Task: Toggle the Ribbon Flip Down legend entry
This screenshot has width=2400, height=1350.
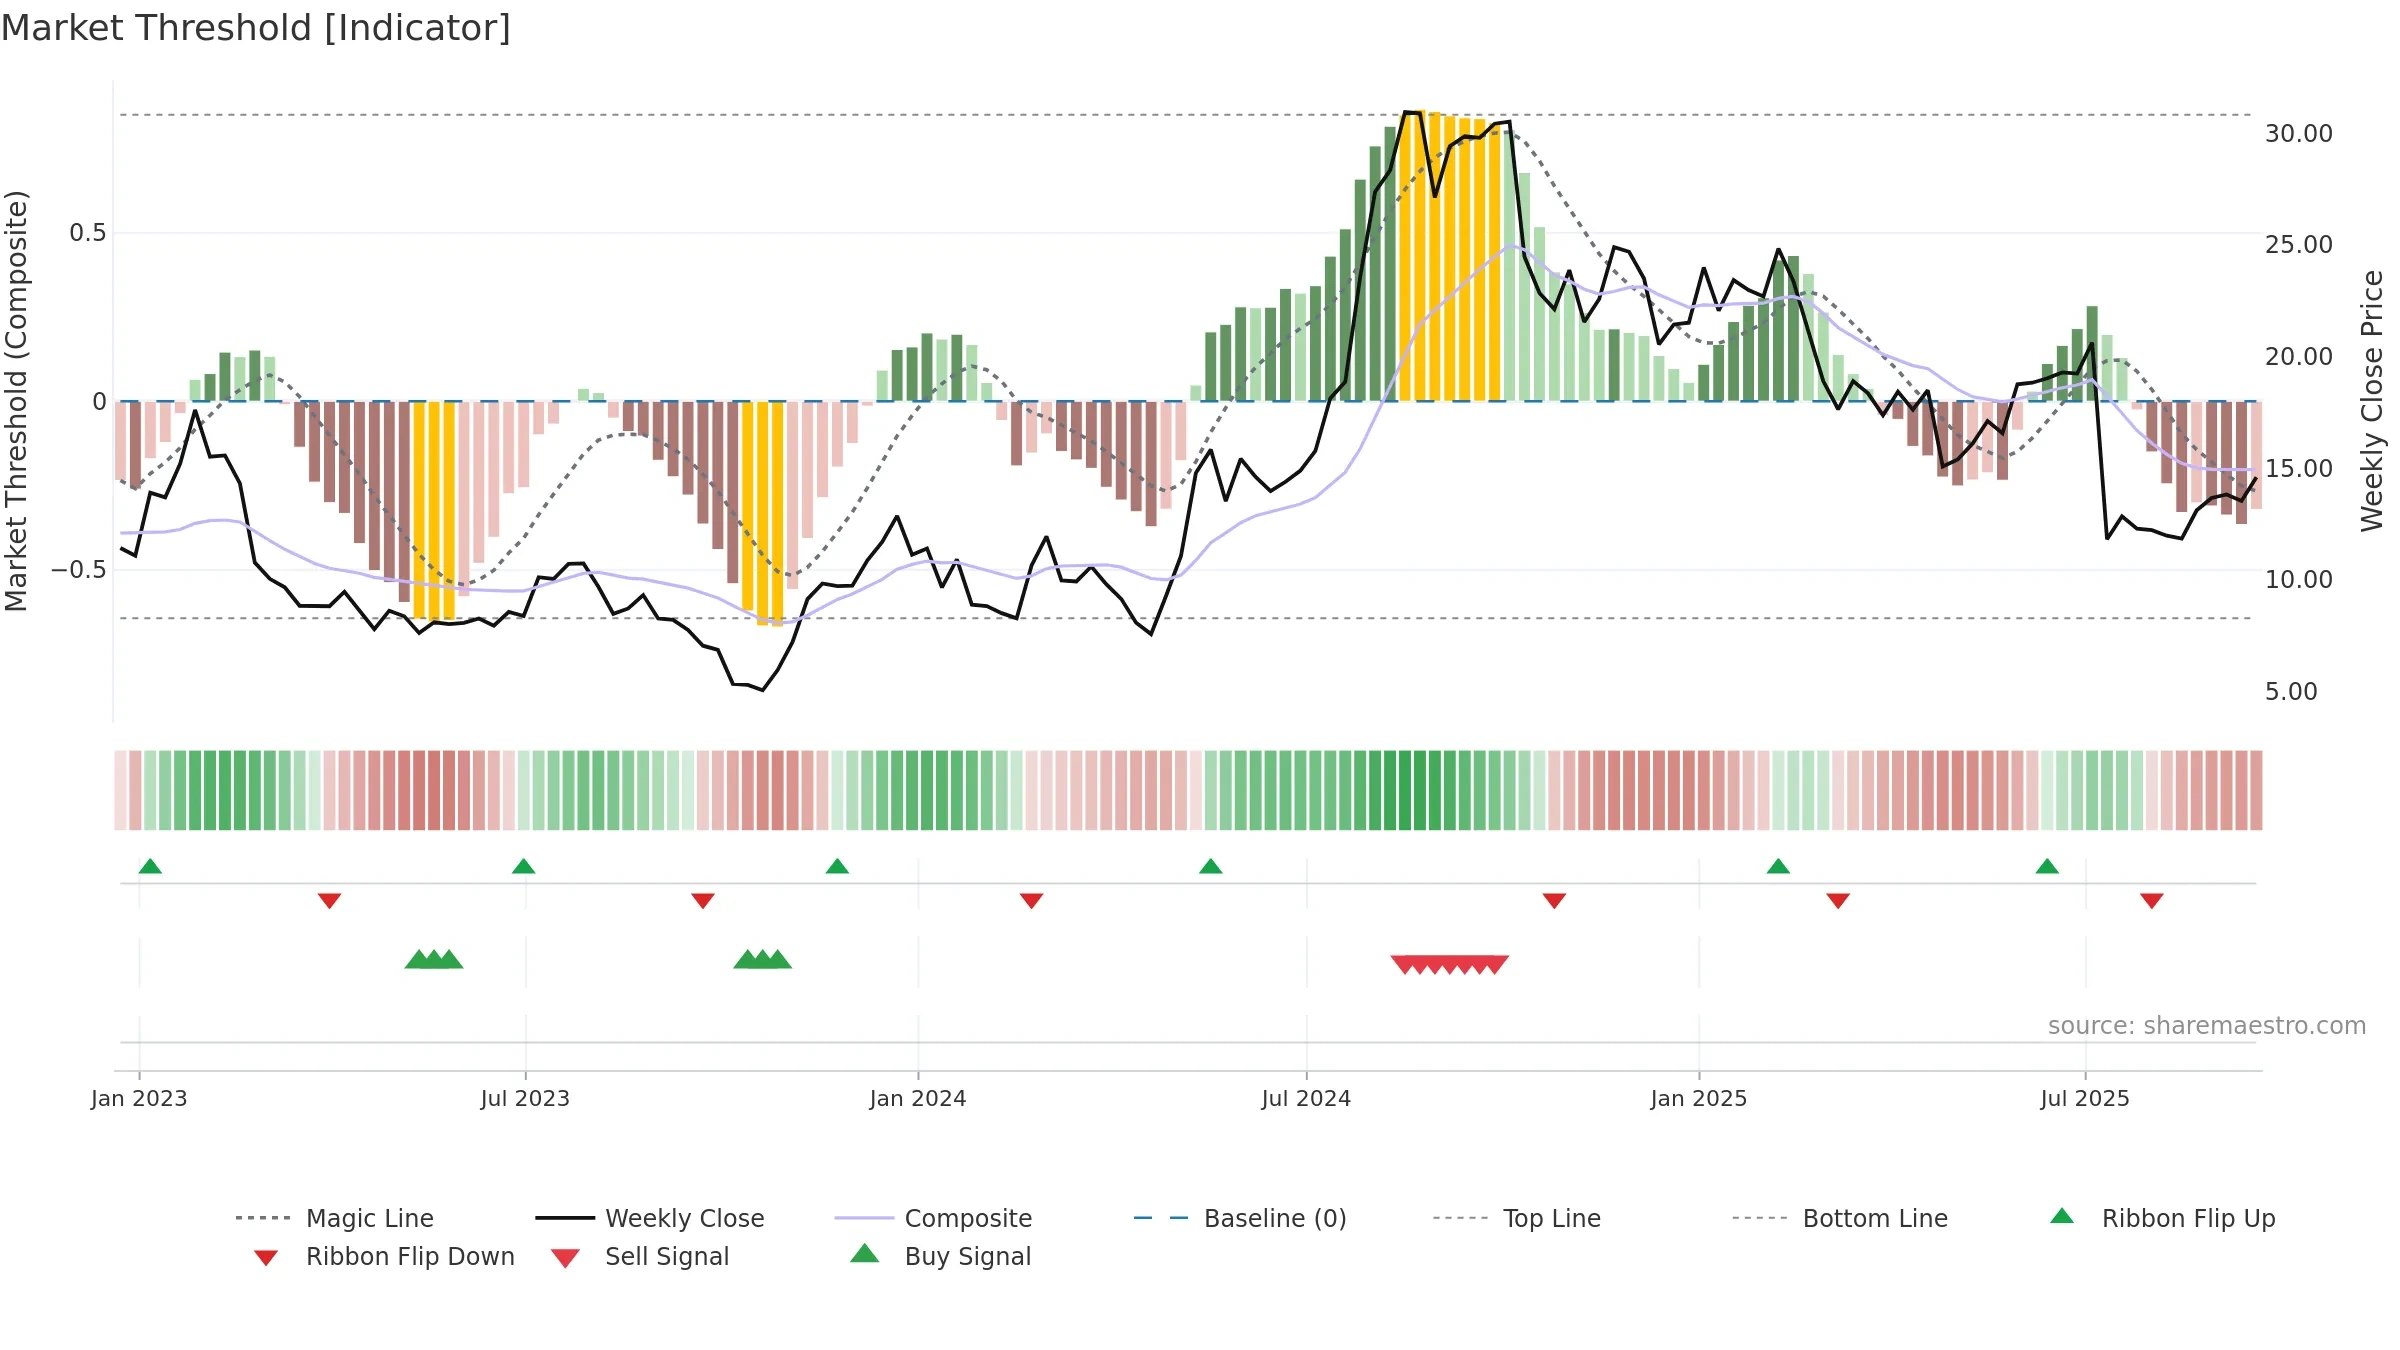Action: (x=385, y=1256)
